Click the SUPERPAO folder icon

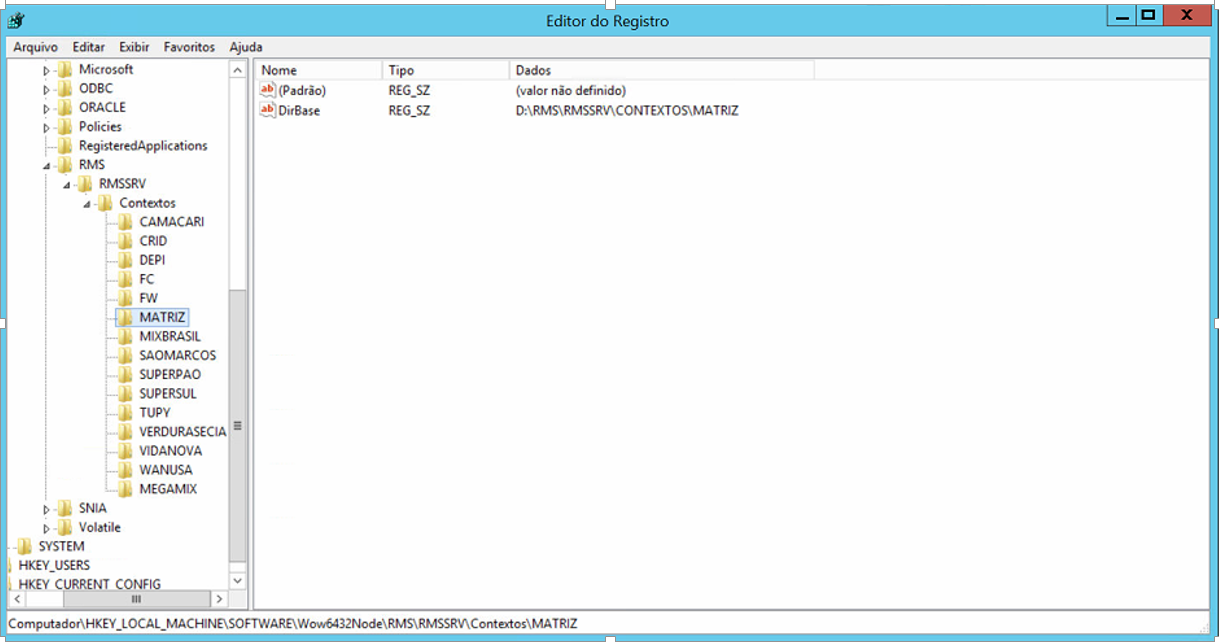click(124, 374)
